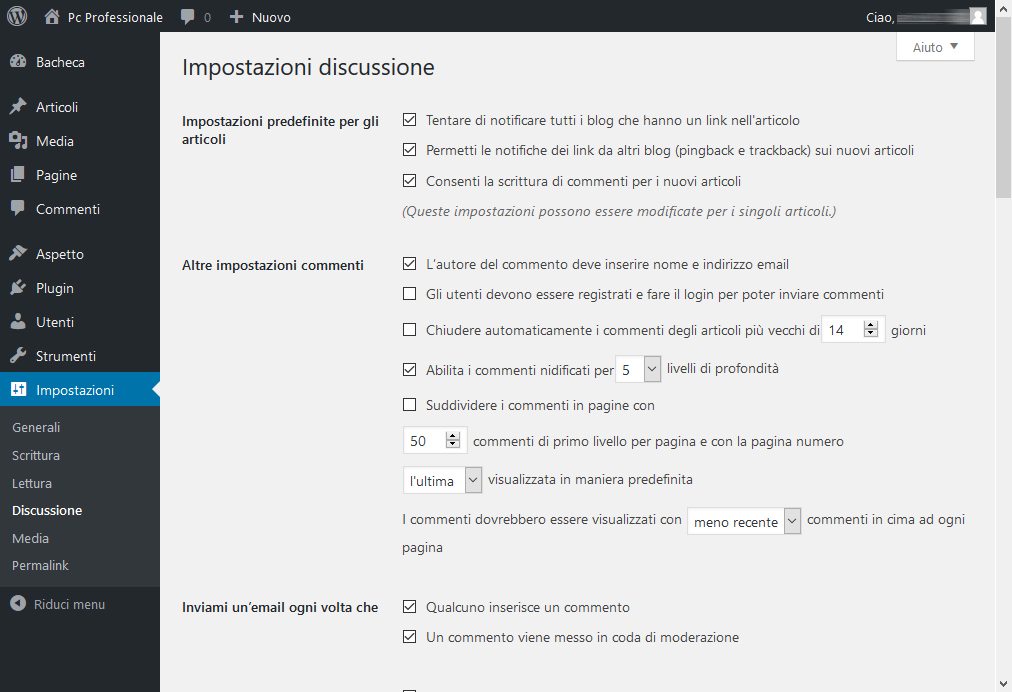Open Articoli via its pushpin icon
This screenshot has width=1012, height=692.
[x=18, y=107]
